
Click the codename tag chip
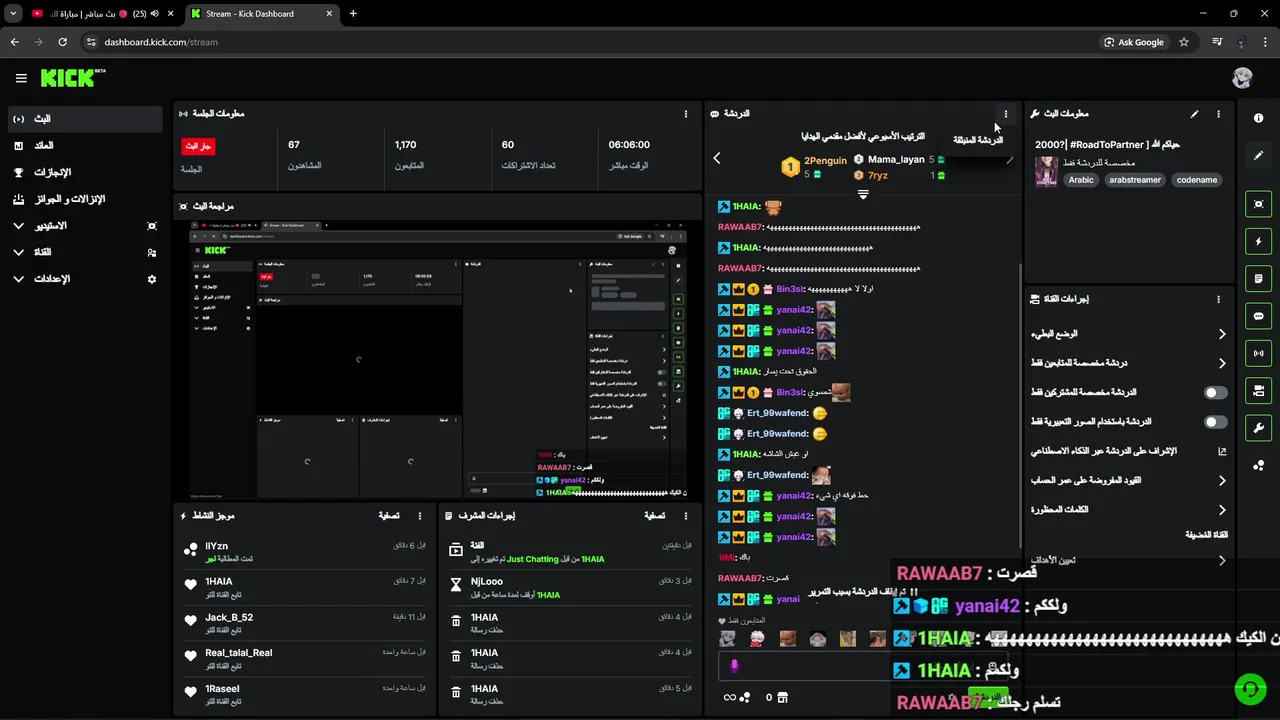[x=1197, y=180]
